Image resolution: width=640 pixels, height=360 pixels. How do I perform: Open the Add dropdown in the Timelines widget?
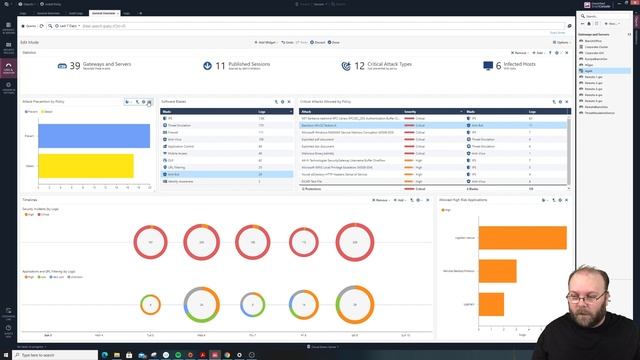coord(400,200)
